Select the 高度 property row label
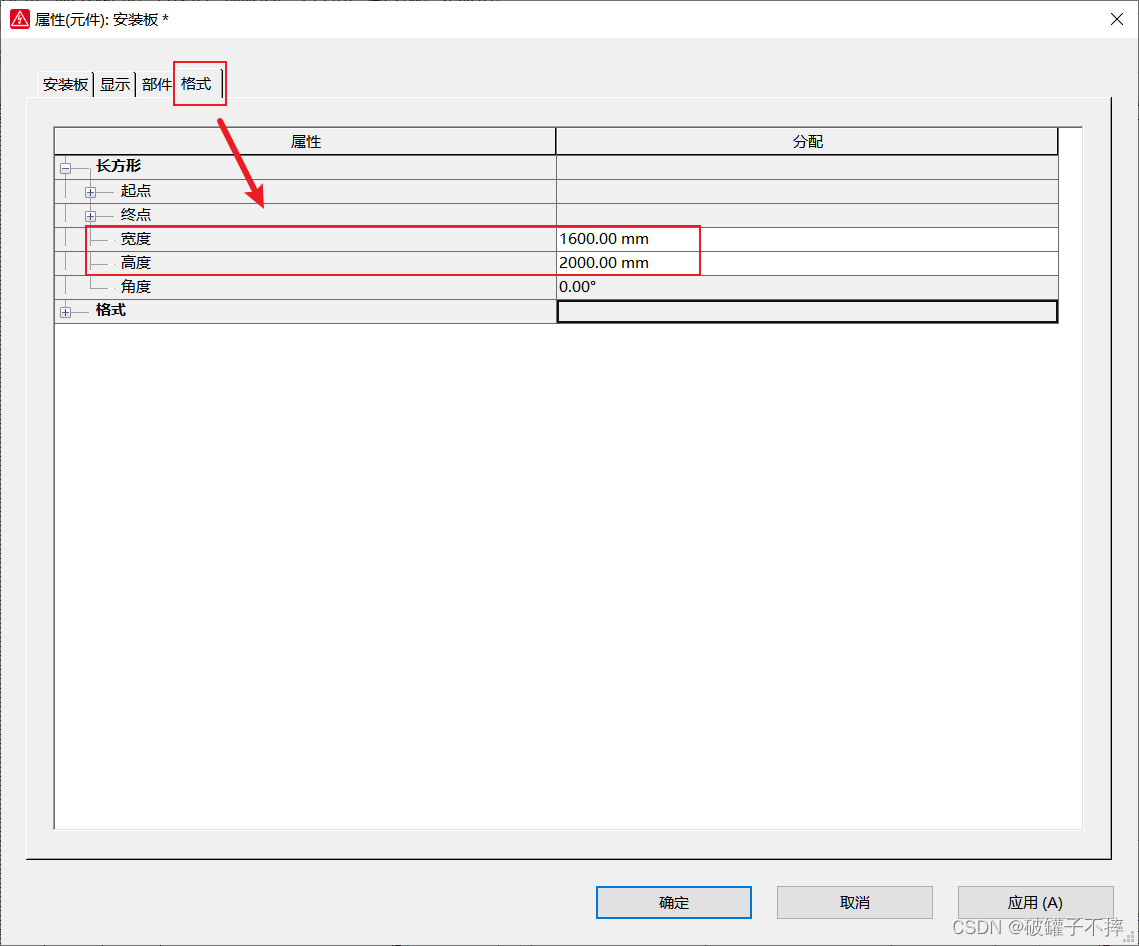Image resolution: width=1139 pixels, height=946 pixels. [x=136, y=263]
